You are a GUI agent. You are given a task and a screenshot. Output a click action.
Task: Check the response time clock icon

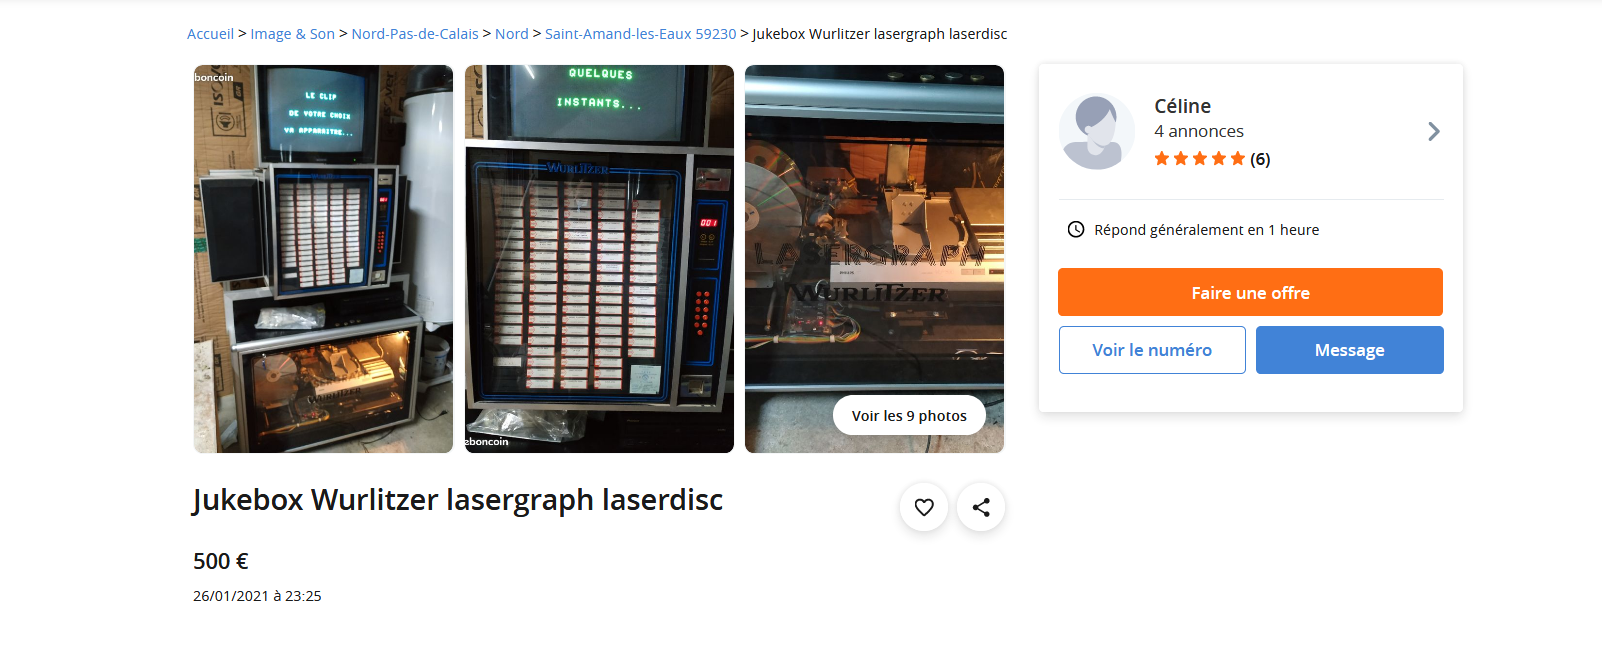coord(1076,229)
